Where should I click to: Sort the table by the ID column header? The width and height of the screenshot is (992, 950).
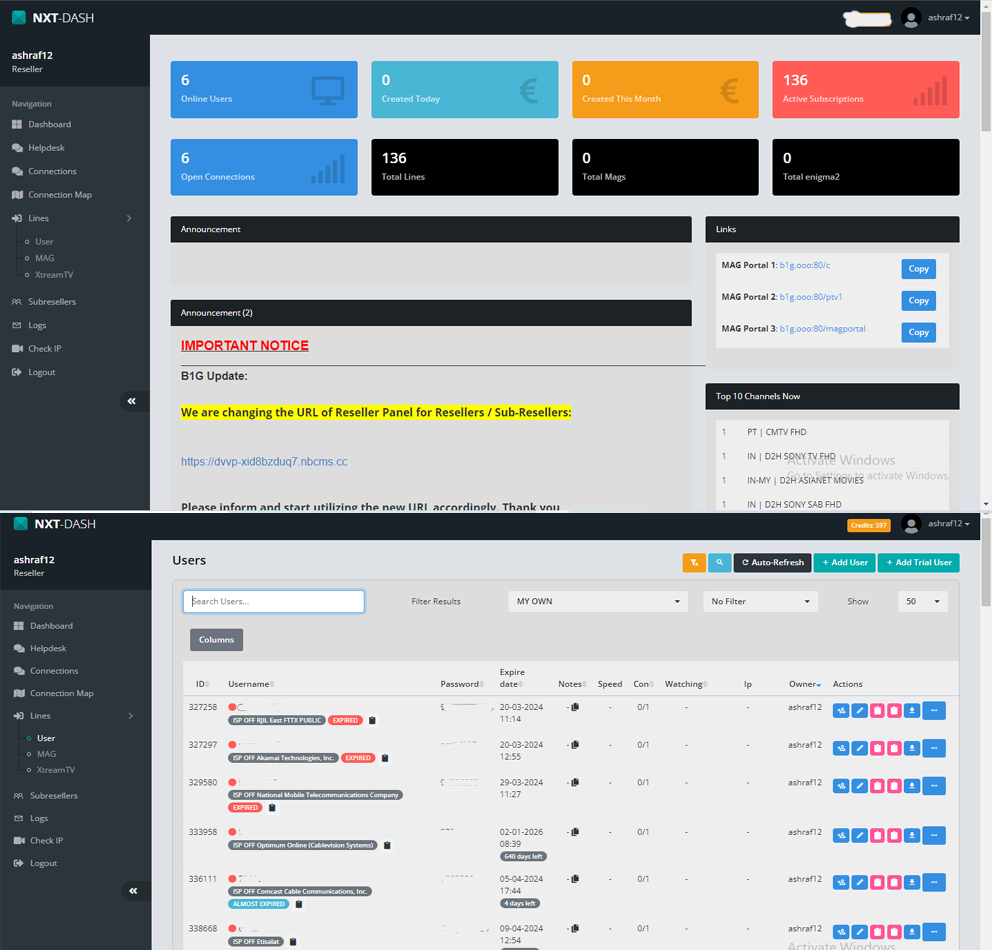[202, 684]
